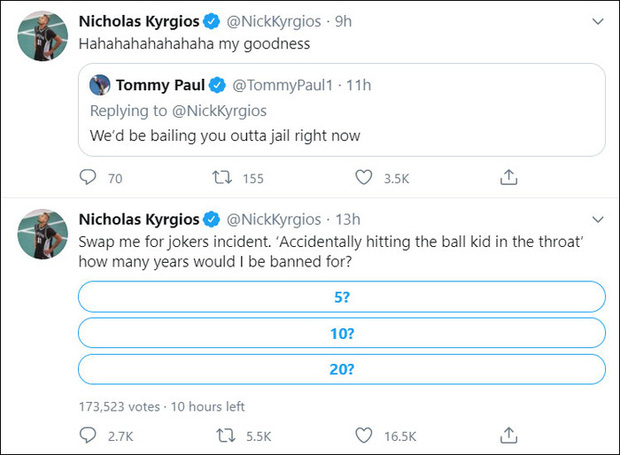Retweet the 'Hahahahahahahaha my goodness' tweet
This screenshot has height=455, width=620.
tap(222, 177)
